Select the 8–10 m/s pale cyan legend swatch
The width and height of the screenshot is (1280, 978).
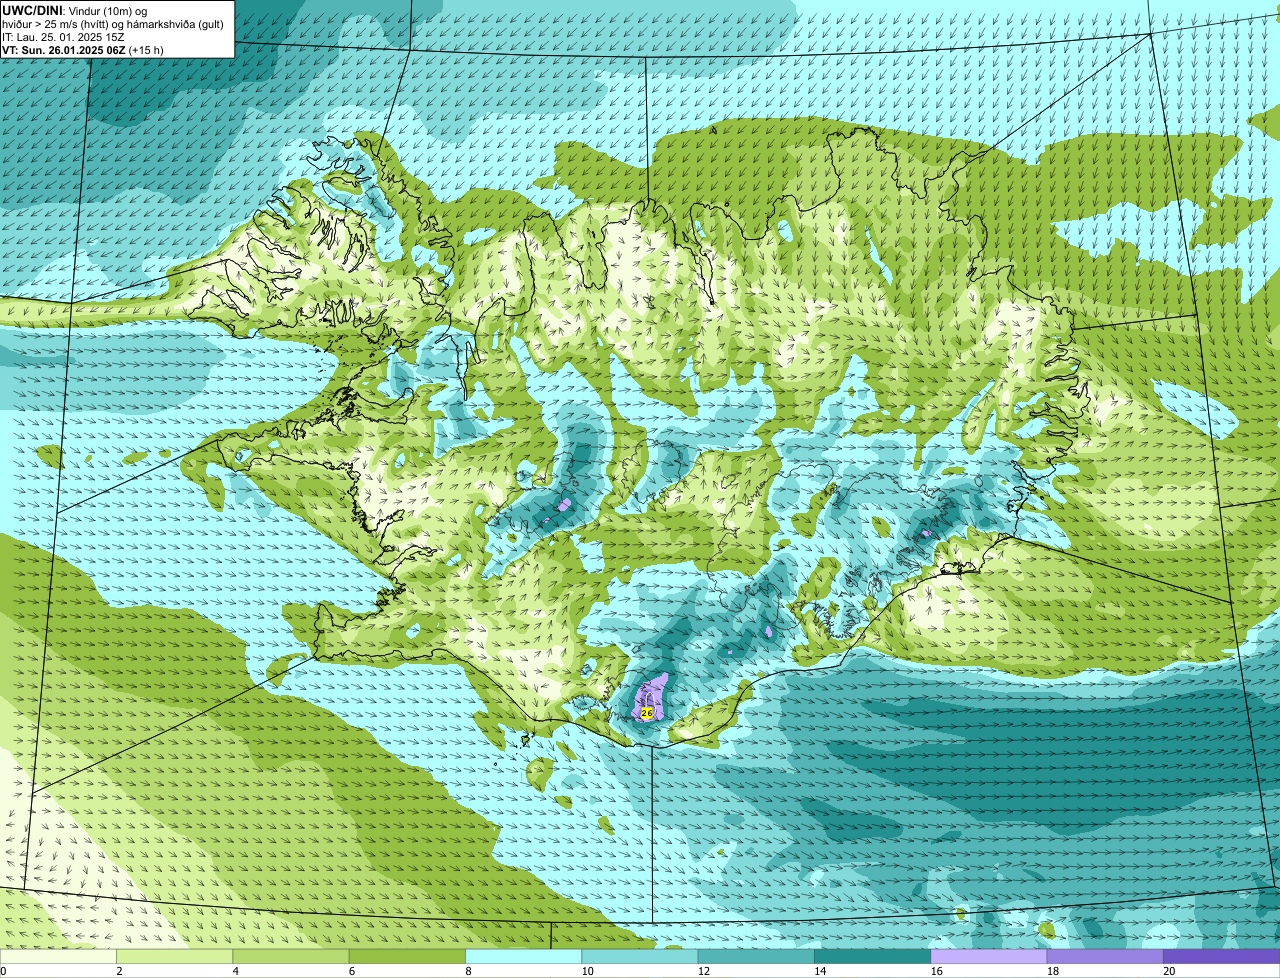click(524, 956)
